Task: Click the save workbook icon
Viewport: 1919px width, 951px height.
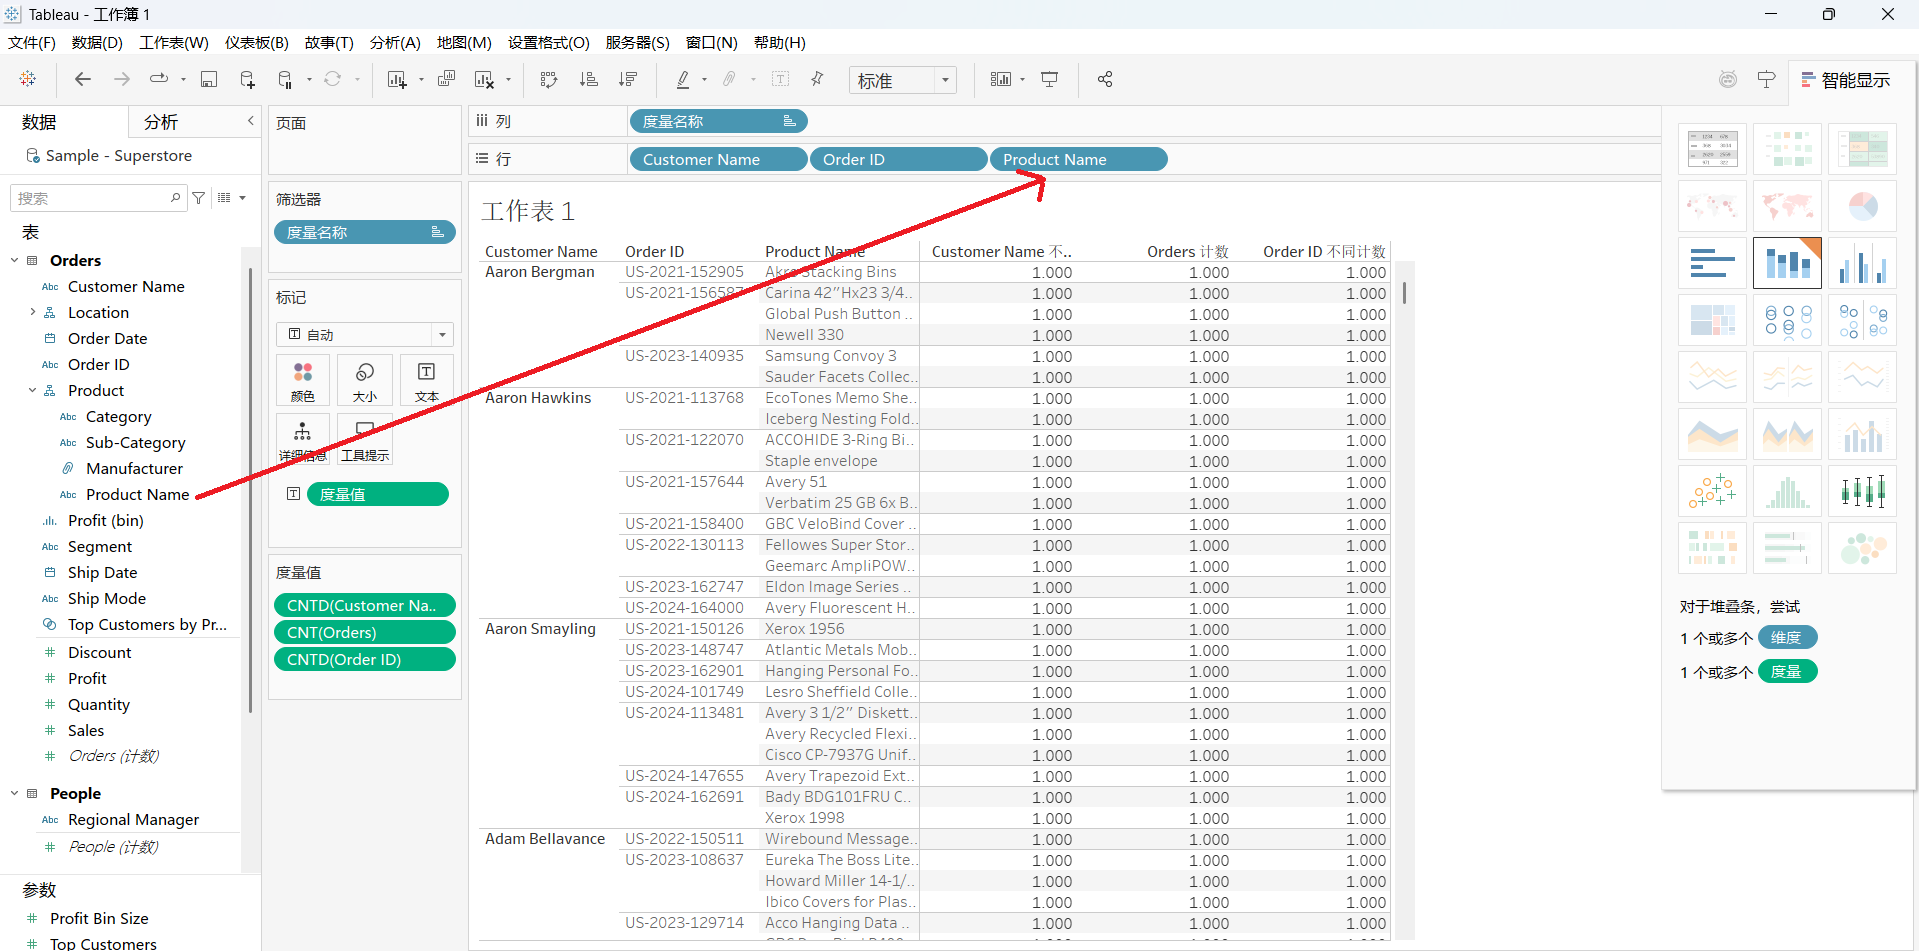Action: [x=209, y=79]
